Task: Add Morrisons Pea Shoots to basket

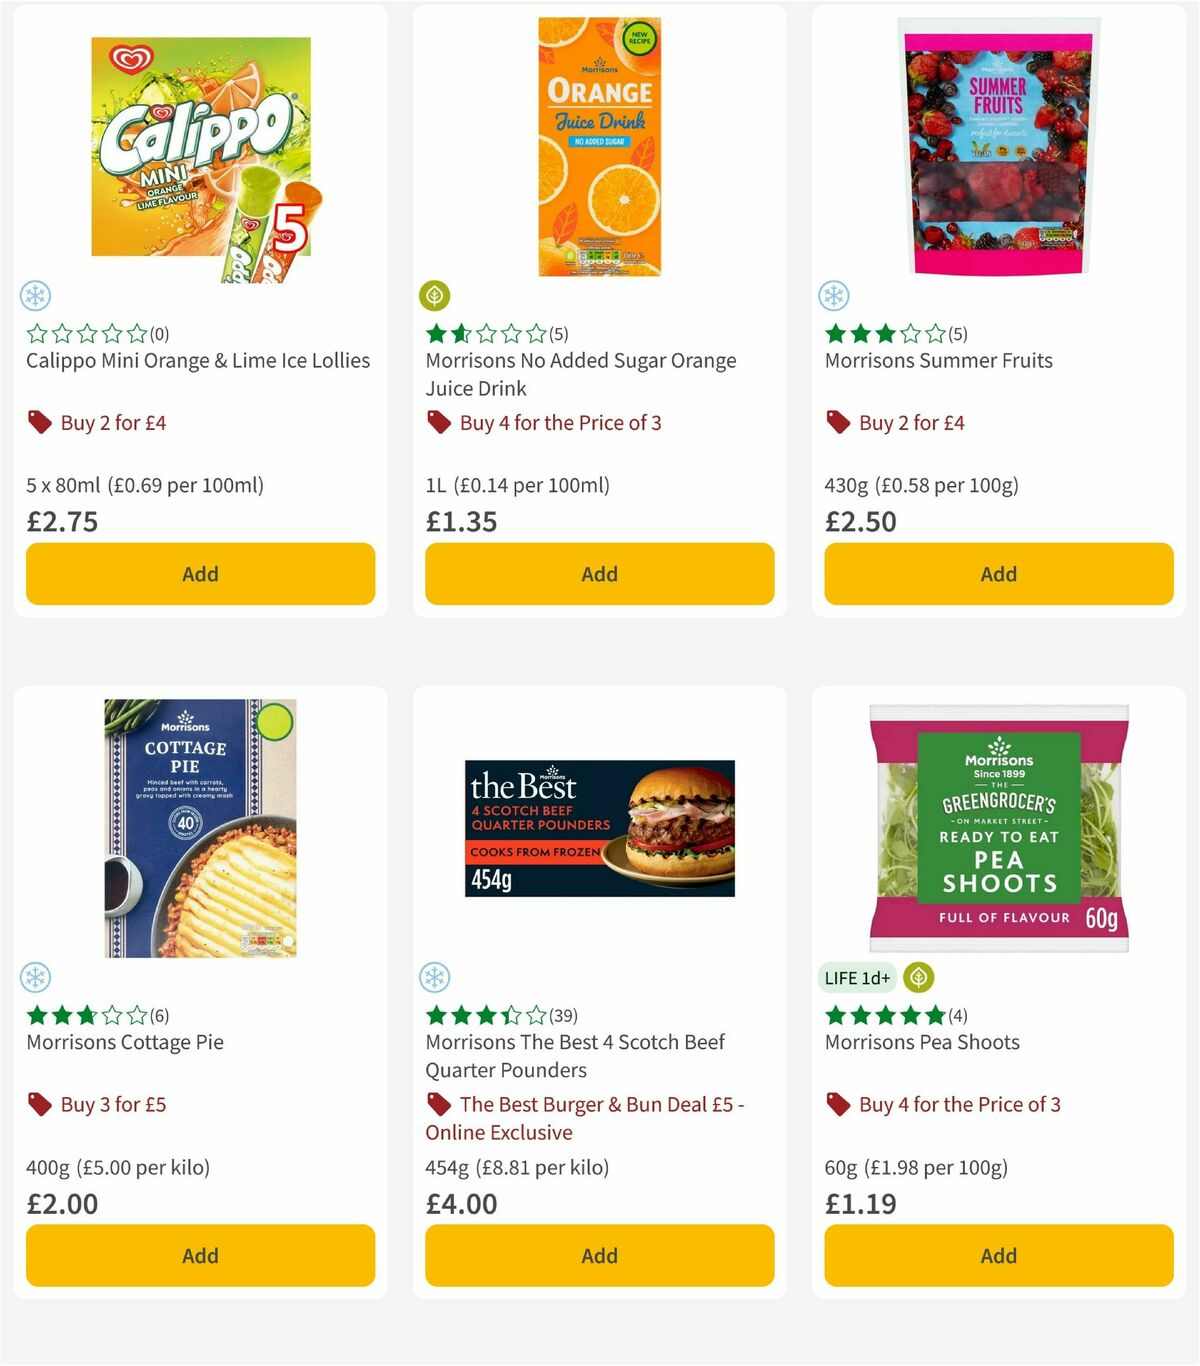Action: click(998, 1255)
